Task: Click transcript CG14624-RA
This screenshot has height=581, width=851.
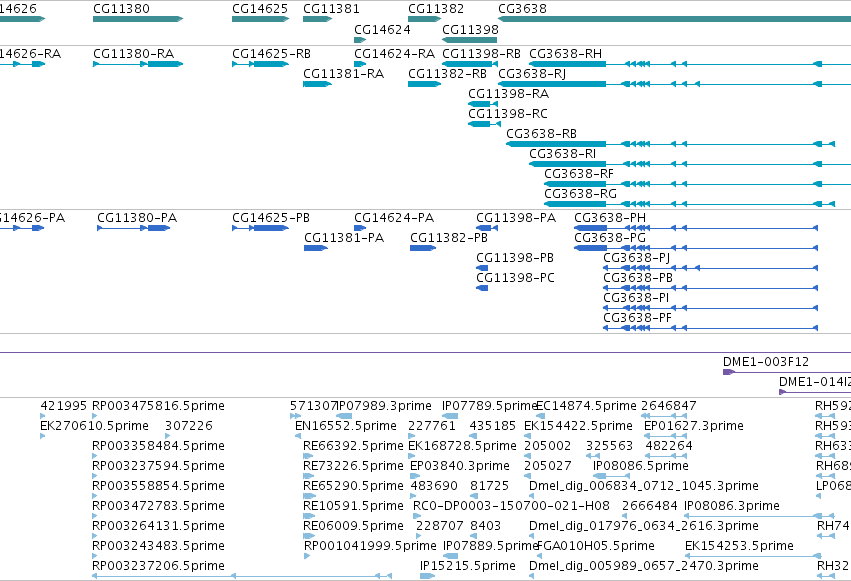Action: [395, 54]
